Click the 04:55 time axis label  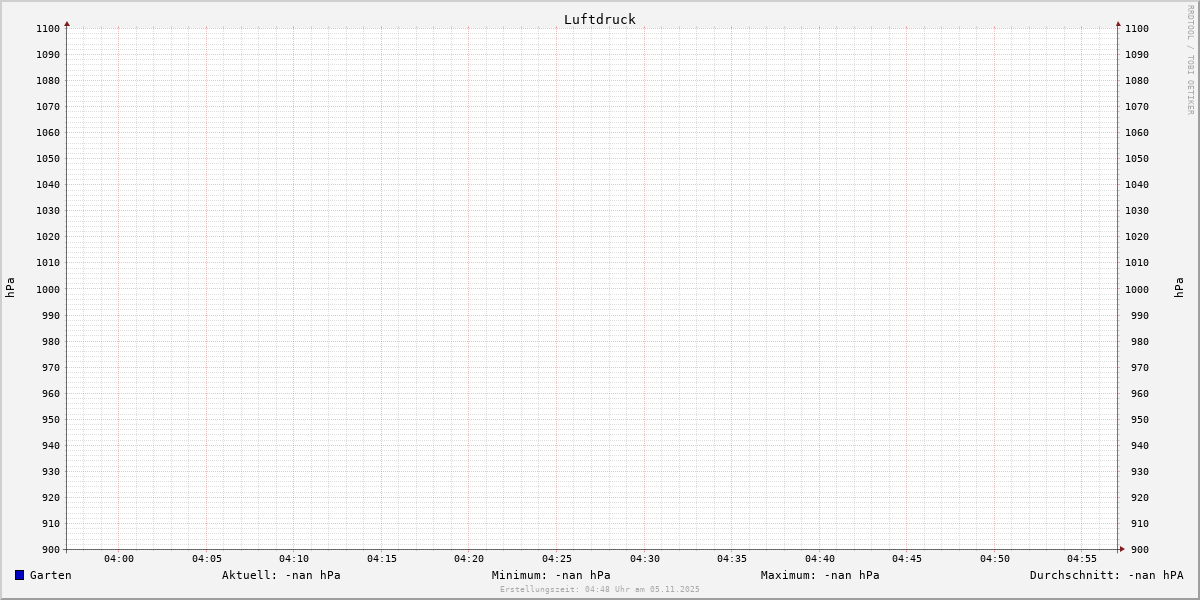point(1082,559)
